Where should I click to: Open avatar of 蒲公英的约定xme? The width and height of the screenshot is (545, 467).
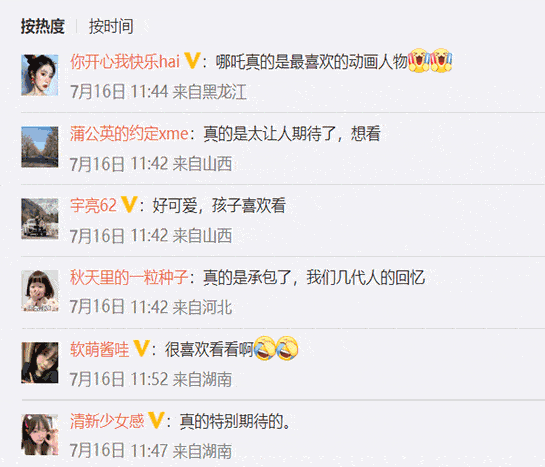pos(40,147)
